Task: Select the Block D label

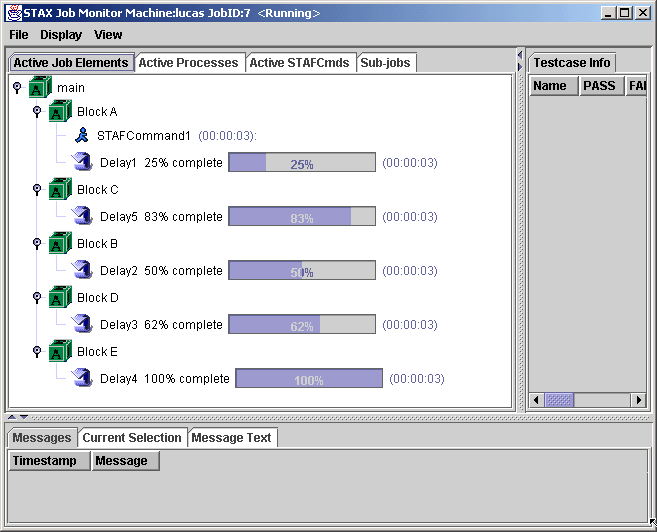Action: click(98, 297)
